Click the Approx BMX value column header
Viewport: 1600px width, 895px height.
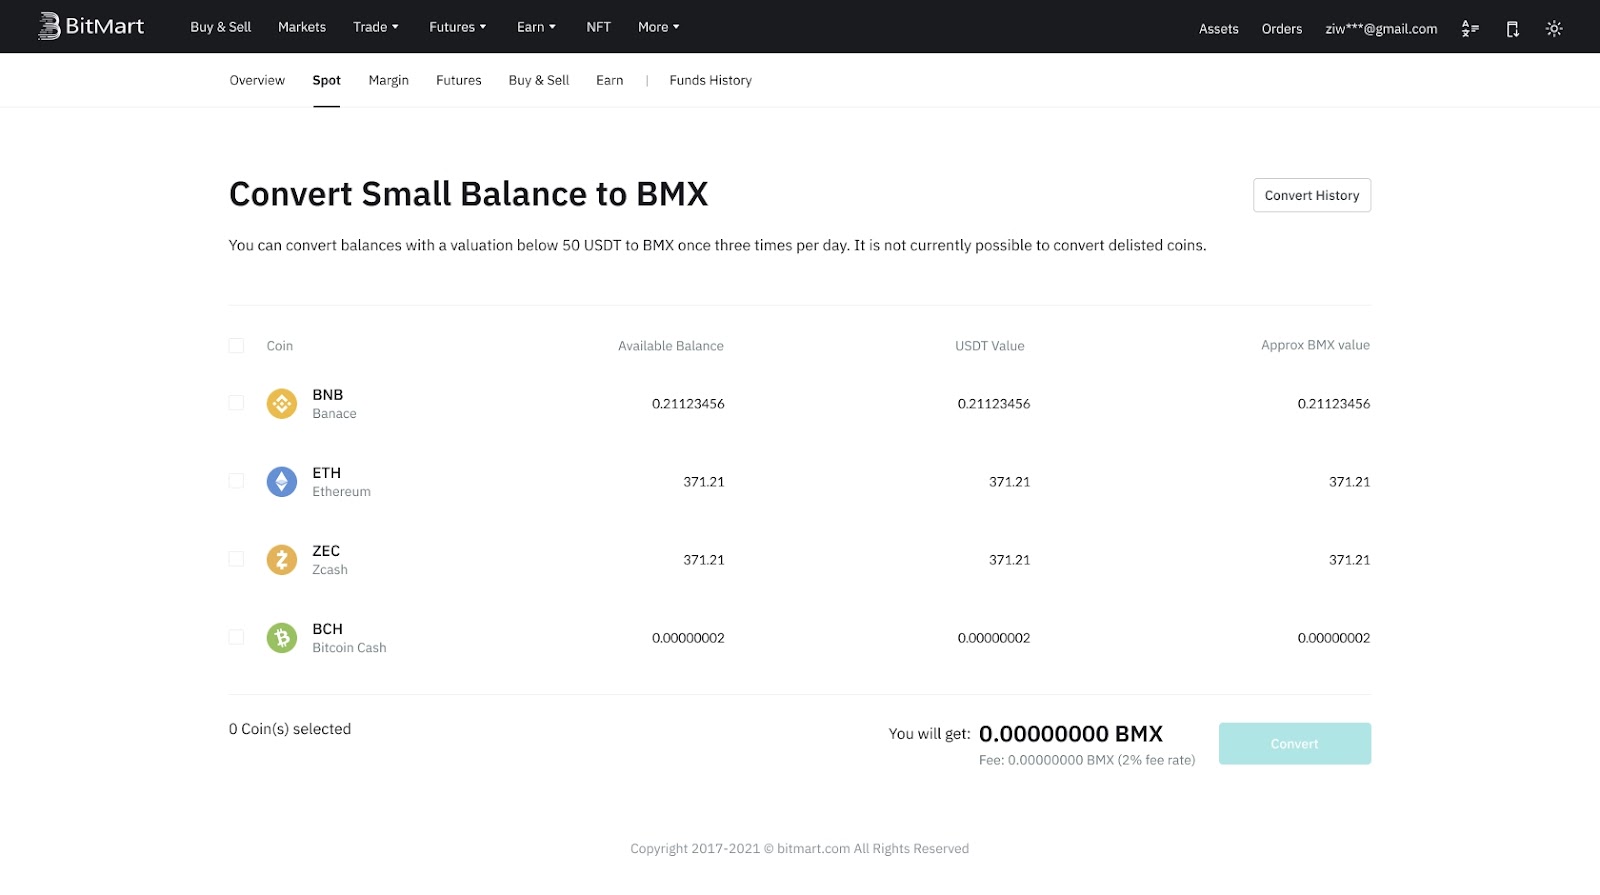coord(1315,345)
